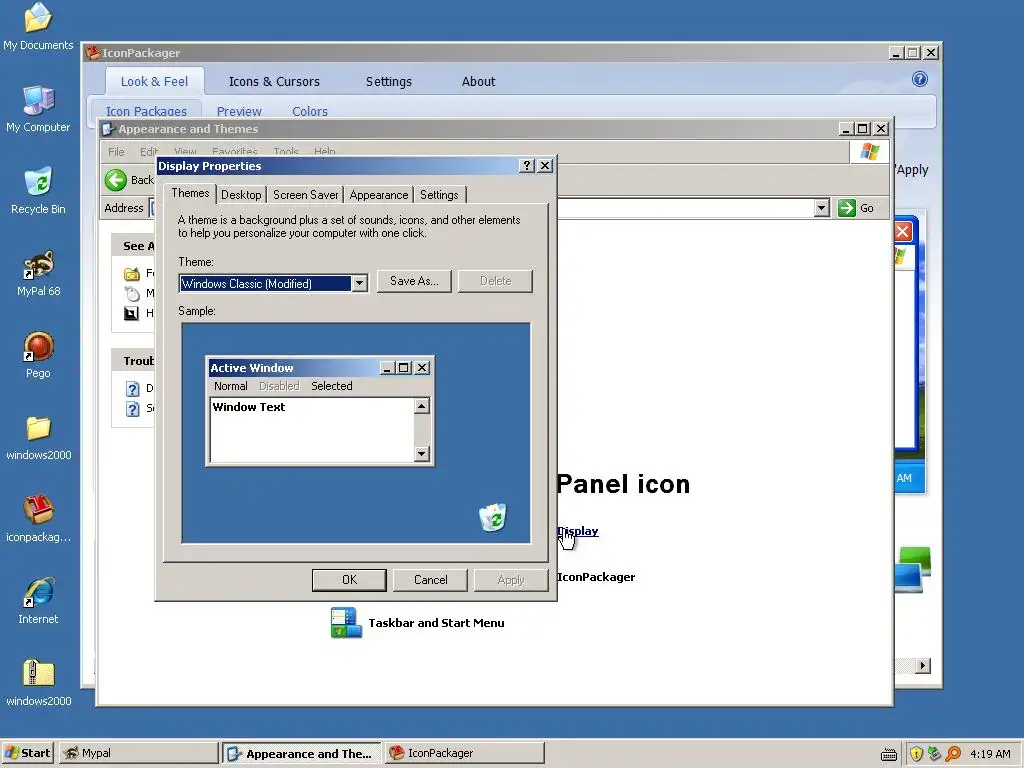1024x768 pixels.
Task: Open the Recycle Bin desktop icon
Action: [38, 182]
